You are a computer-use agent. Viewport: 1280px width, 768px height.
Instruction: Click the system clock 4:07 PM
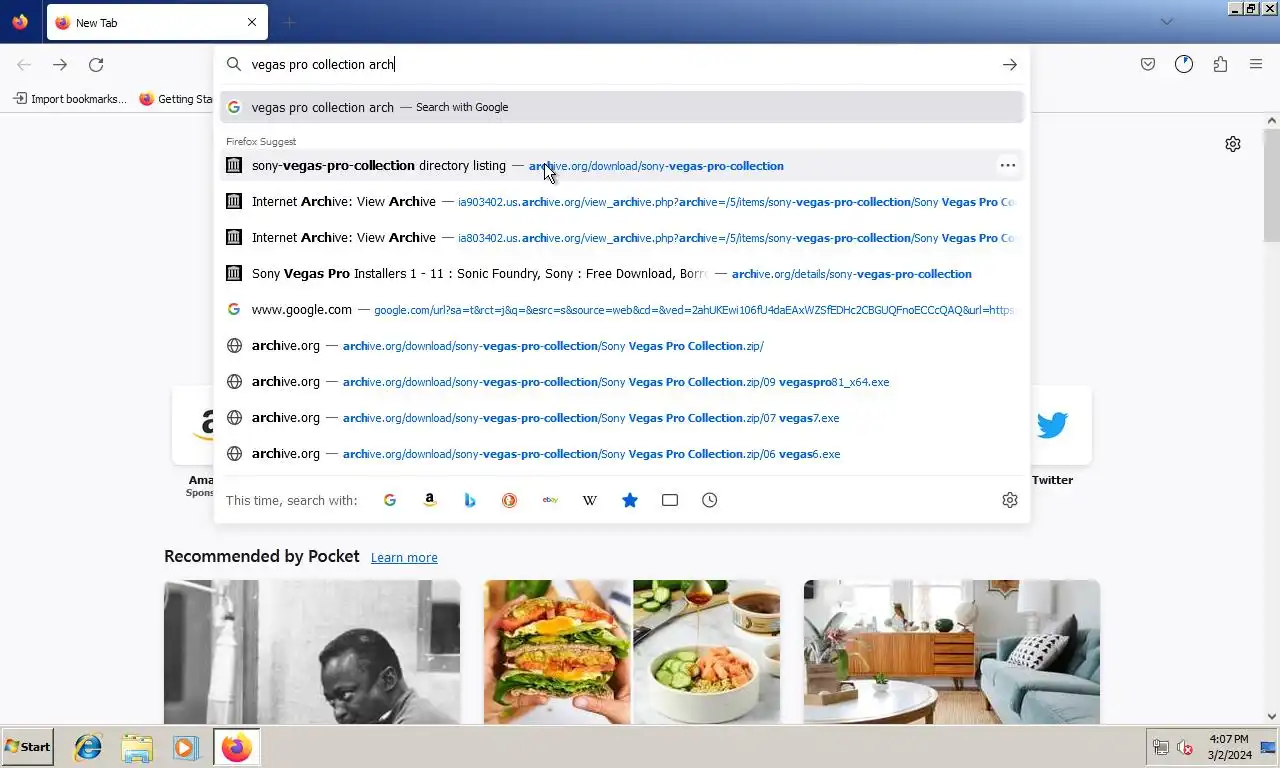(1228, 739)
